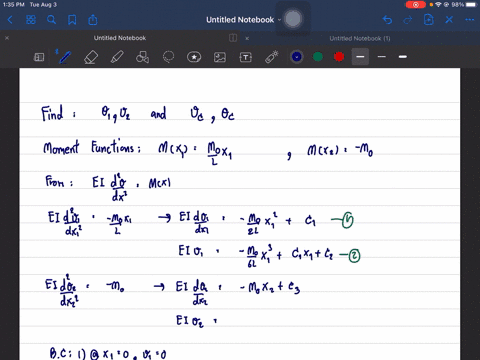Select the highlighted first stroke thickness
480x360 pixels.
(360, 57)
